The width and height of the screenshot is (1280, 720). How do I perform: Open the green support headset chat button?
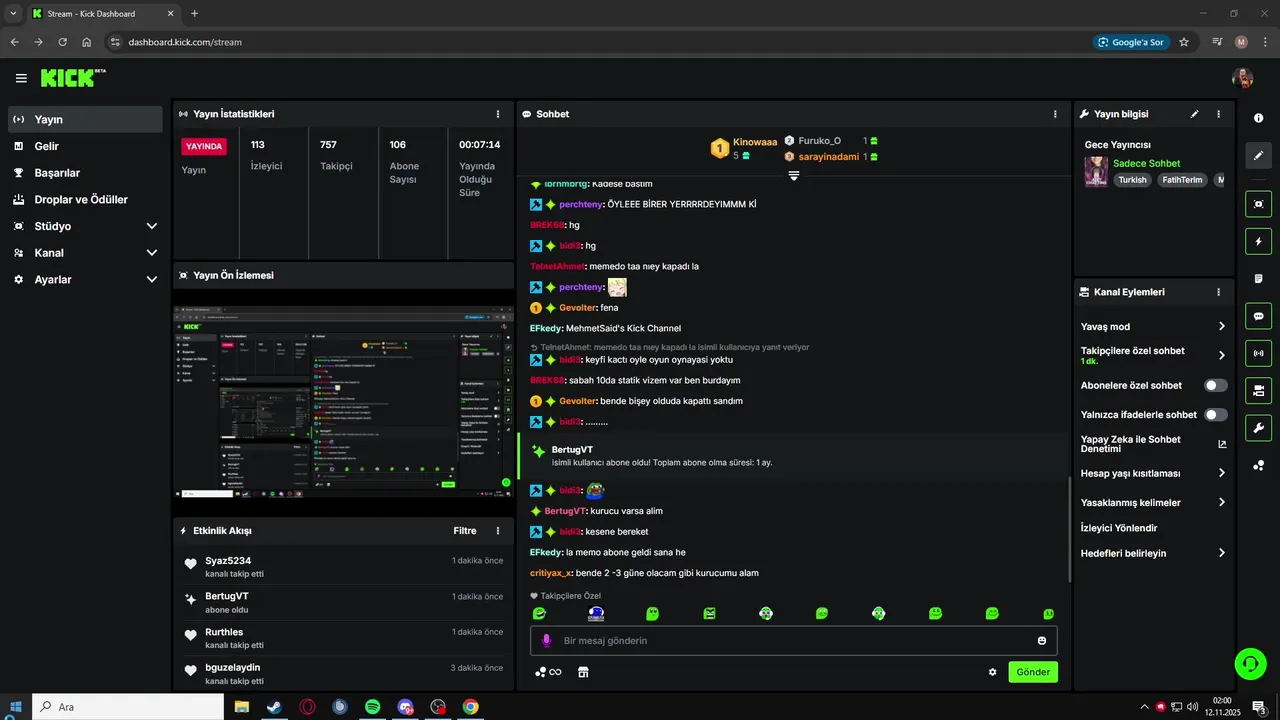1250,663
